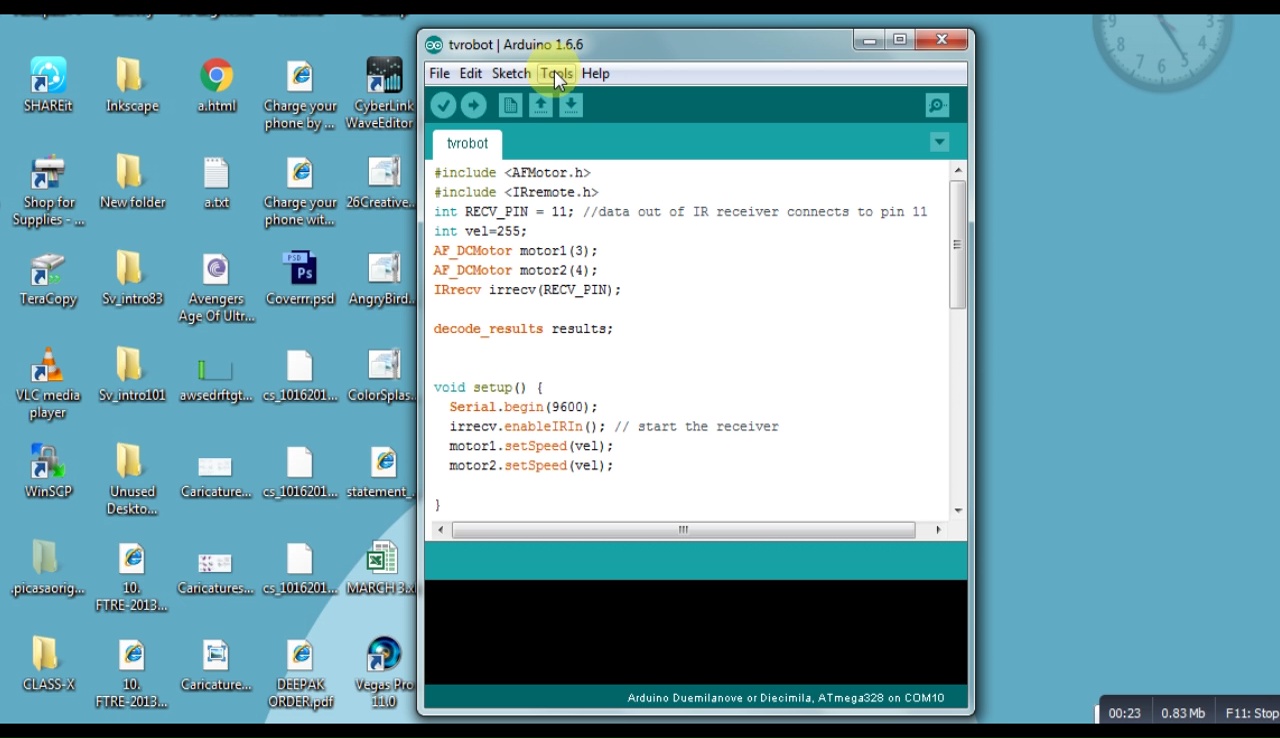
Task: Select the a.txt file on desktop
Action: click(x=216, y=182)
